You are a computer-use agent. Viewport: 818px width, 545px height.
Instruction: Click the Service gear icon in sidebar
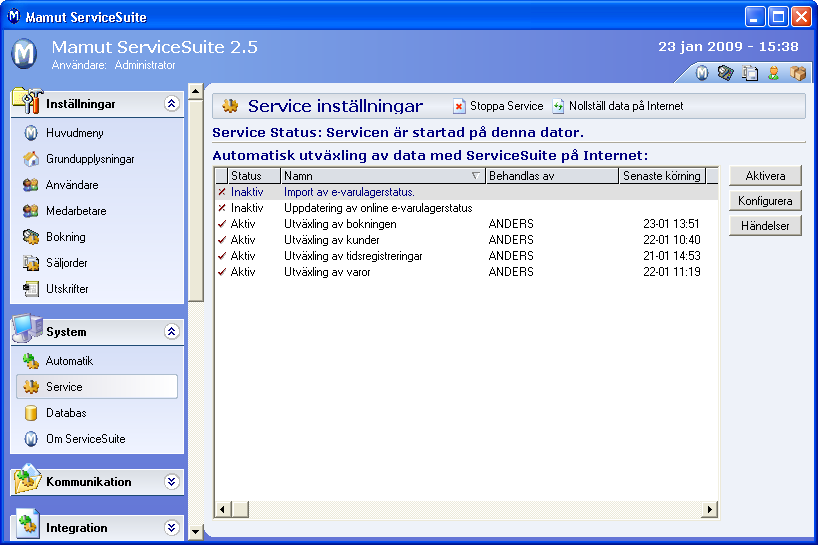point(31,387)
